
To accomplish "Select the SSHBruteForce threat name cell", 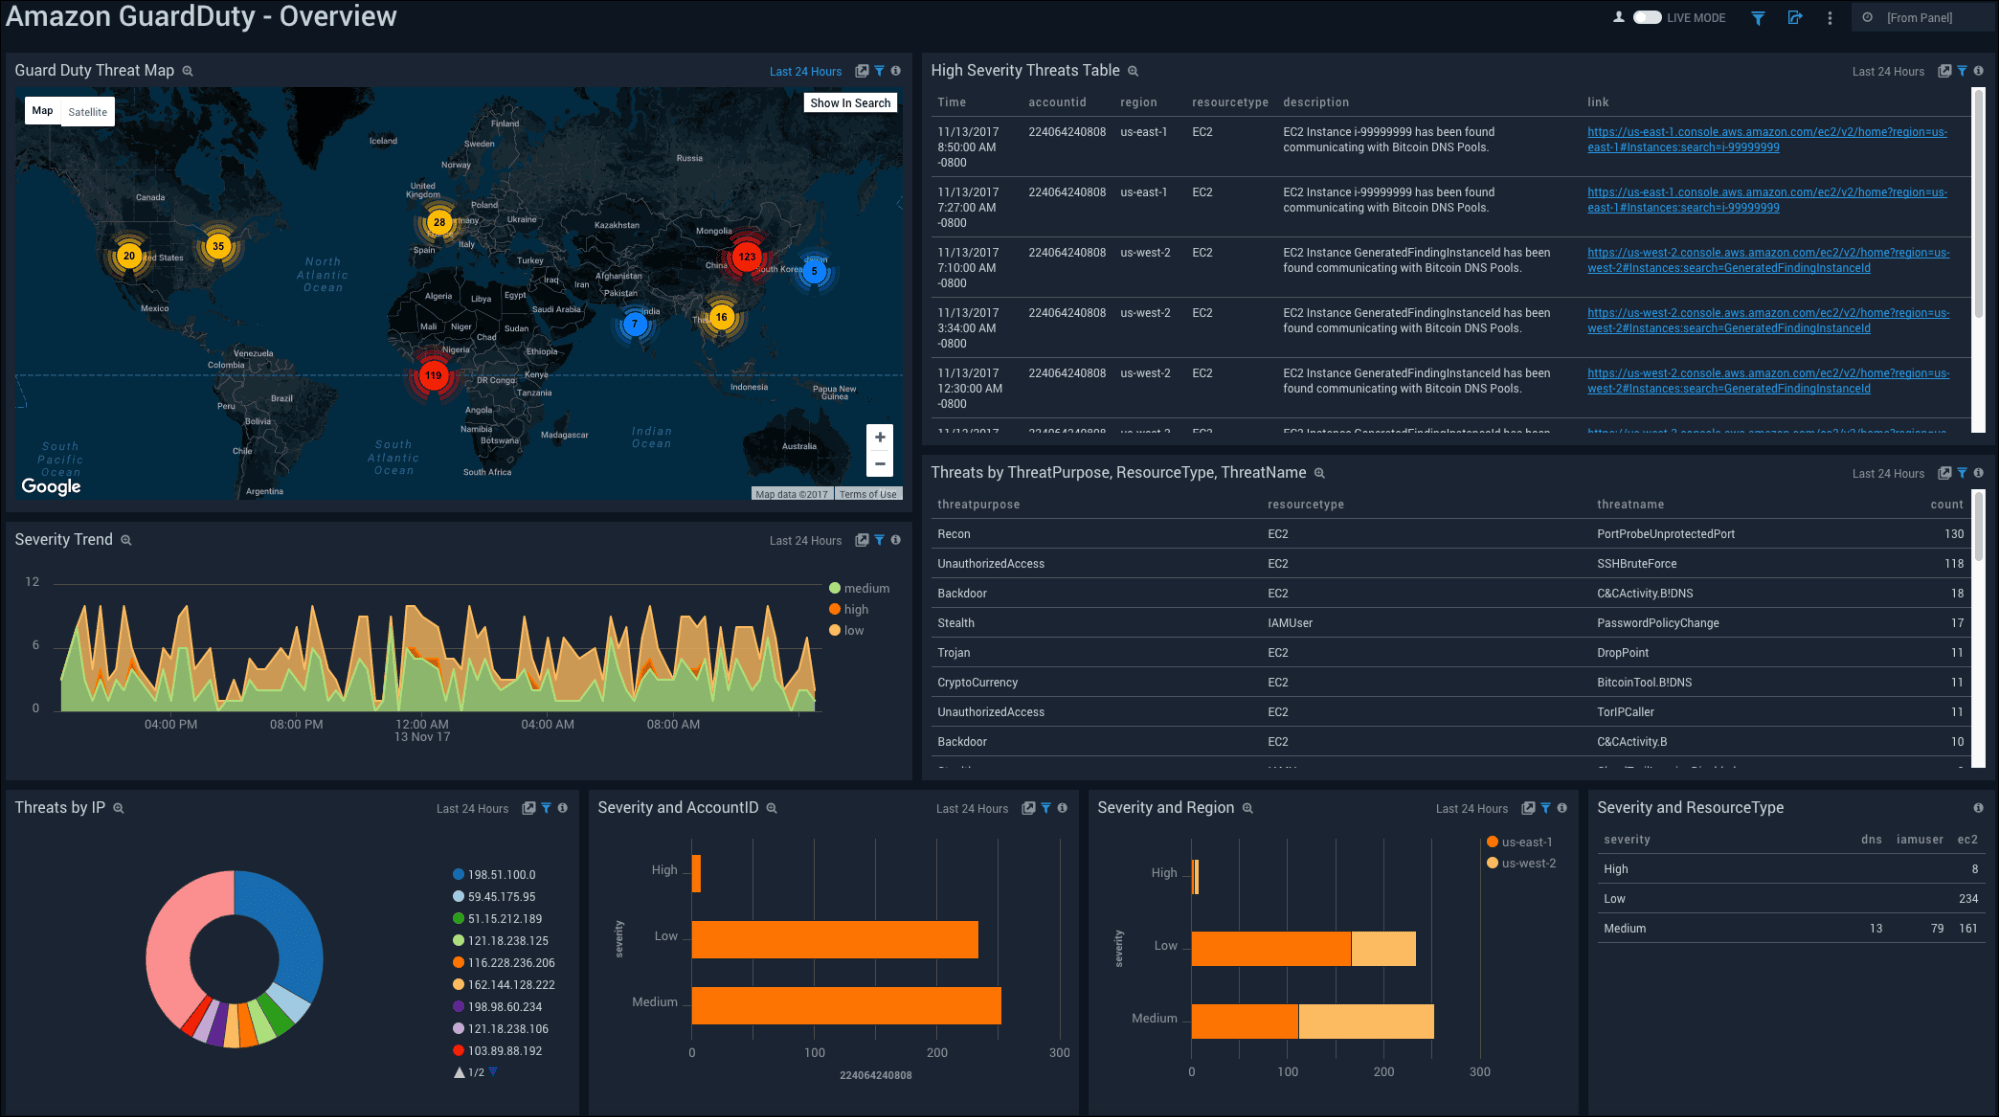I will click(x=1636, y=564).
